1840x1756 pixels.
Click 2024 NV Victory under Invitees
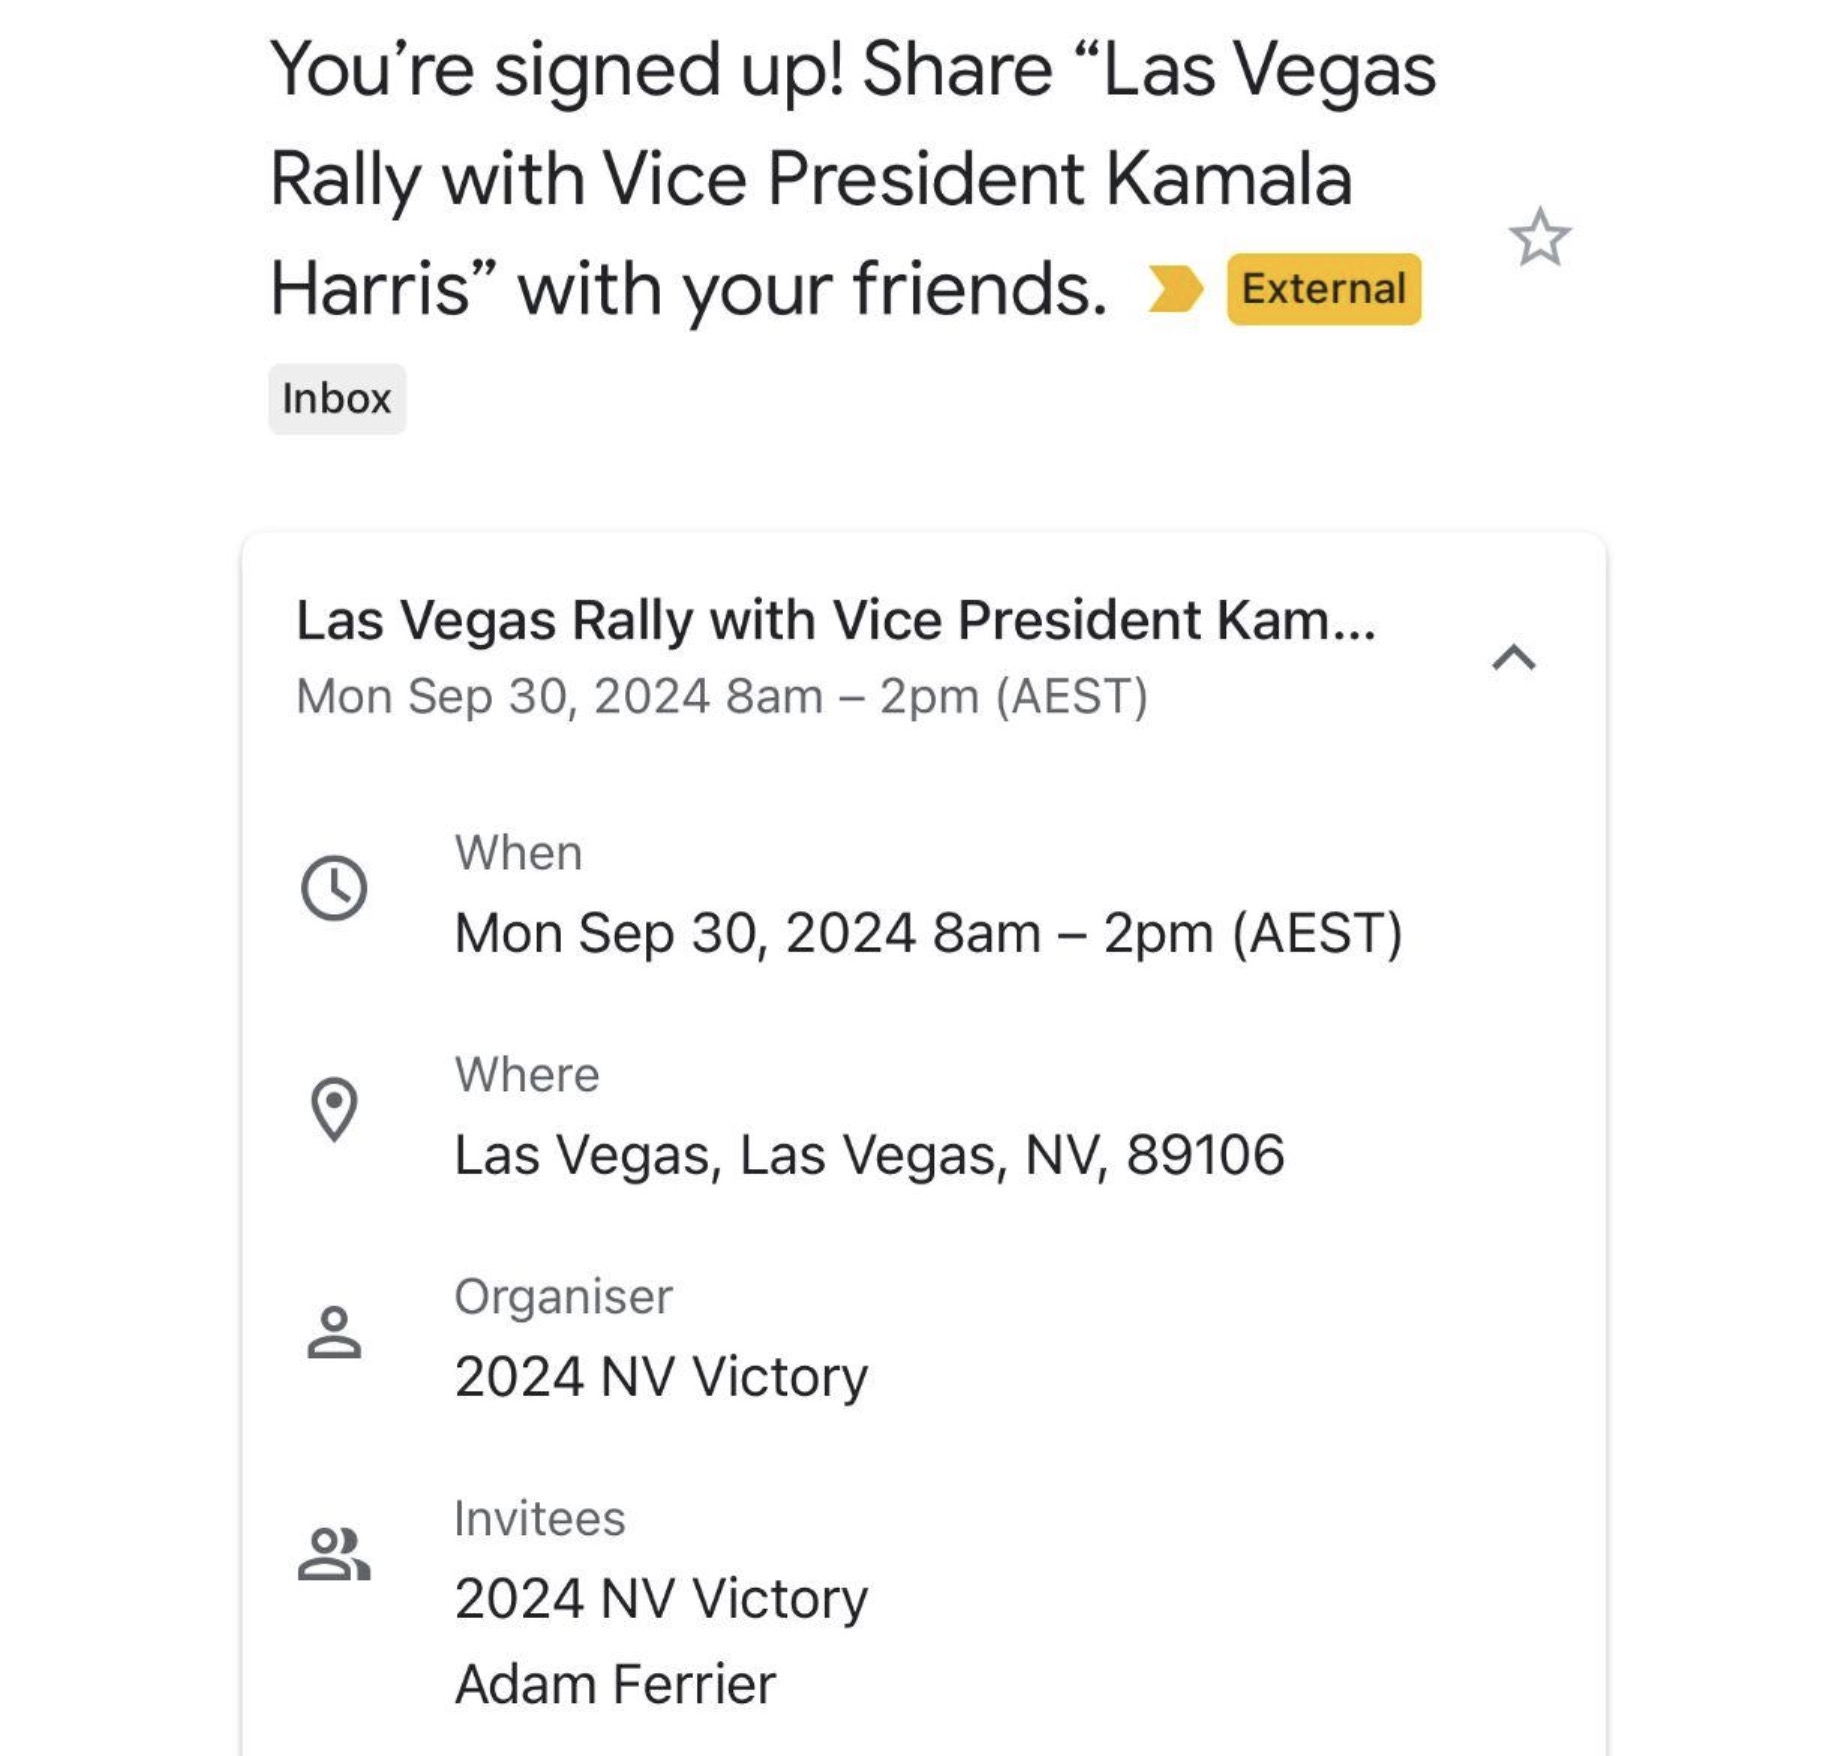(x=661, y=1598)
